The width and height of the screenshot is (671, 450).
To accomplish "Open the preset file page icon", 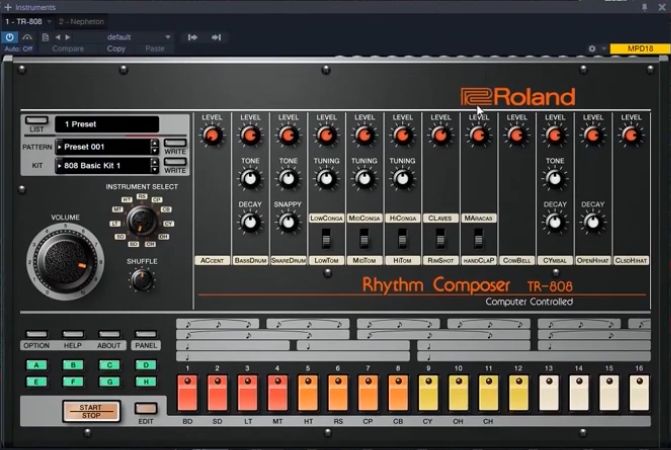I will pos(45,37).
